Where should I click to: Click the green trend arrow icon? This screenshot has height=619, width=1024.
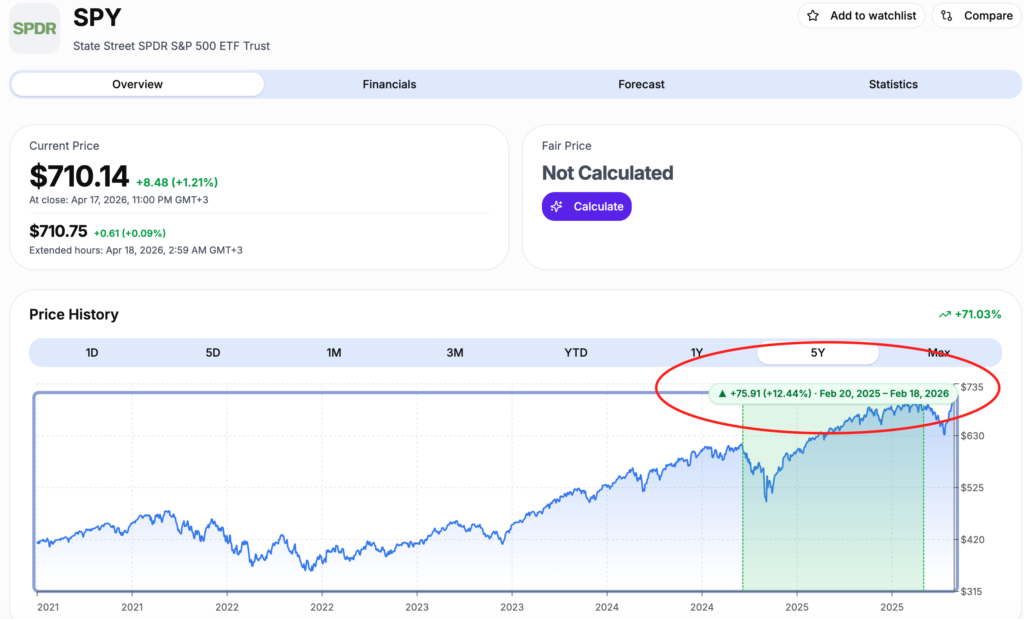point(944,315)
